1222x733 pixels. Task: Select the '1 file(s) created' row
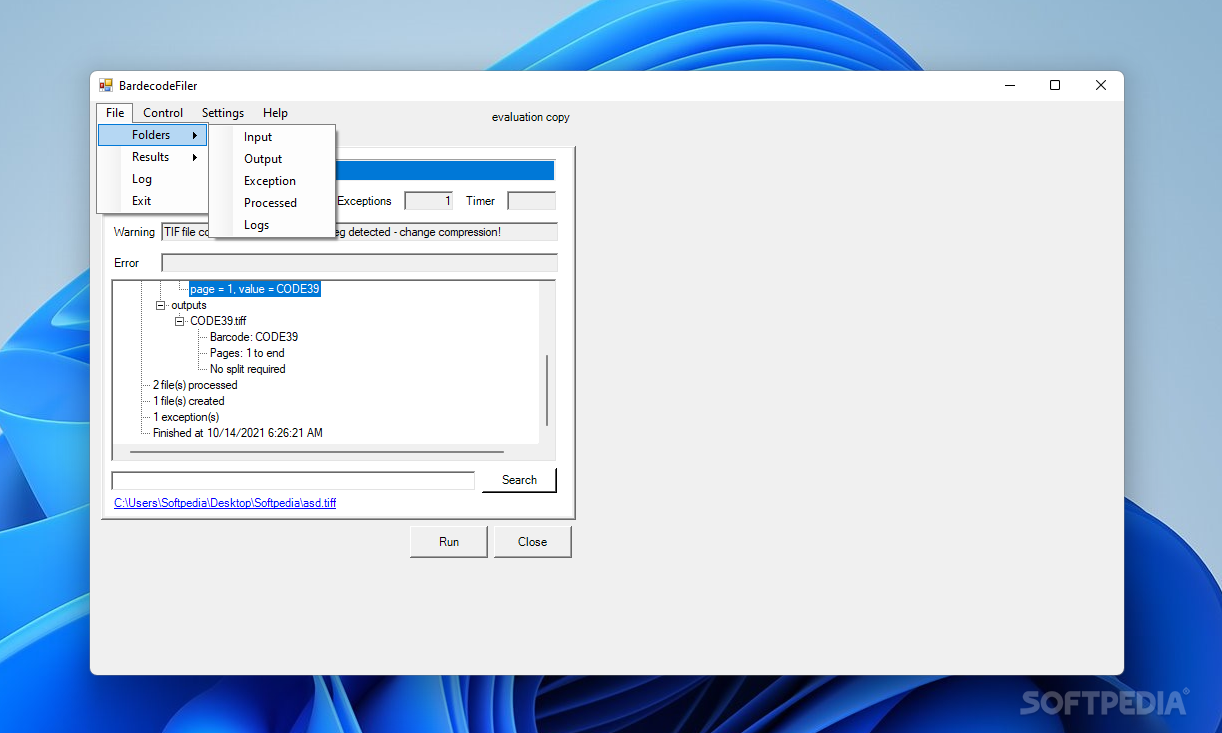tap(189, 401)
